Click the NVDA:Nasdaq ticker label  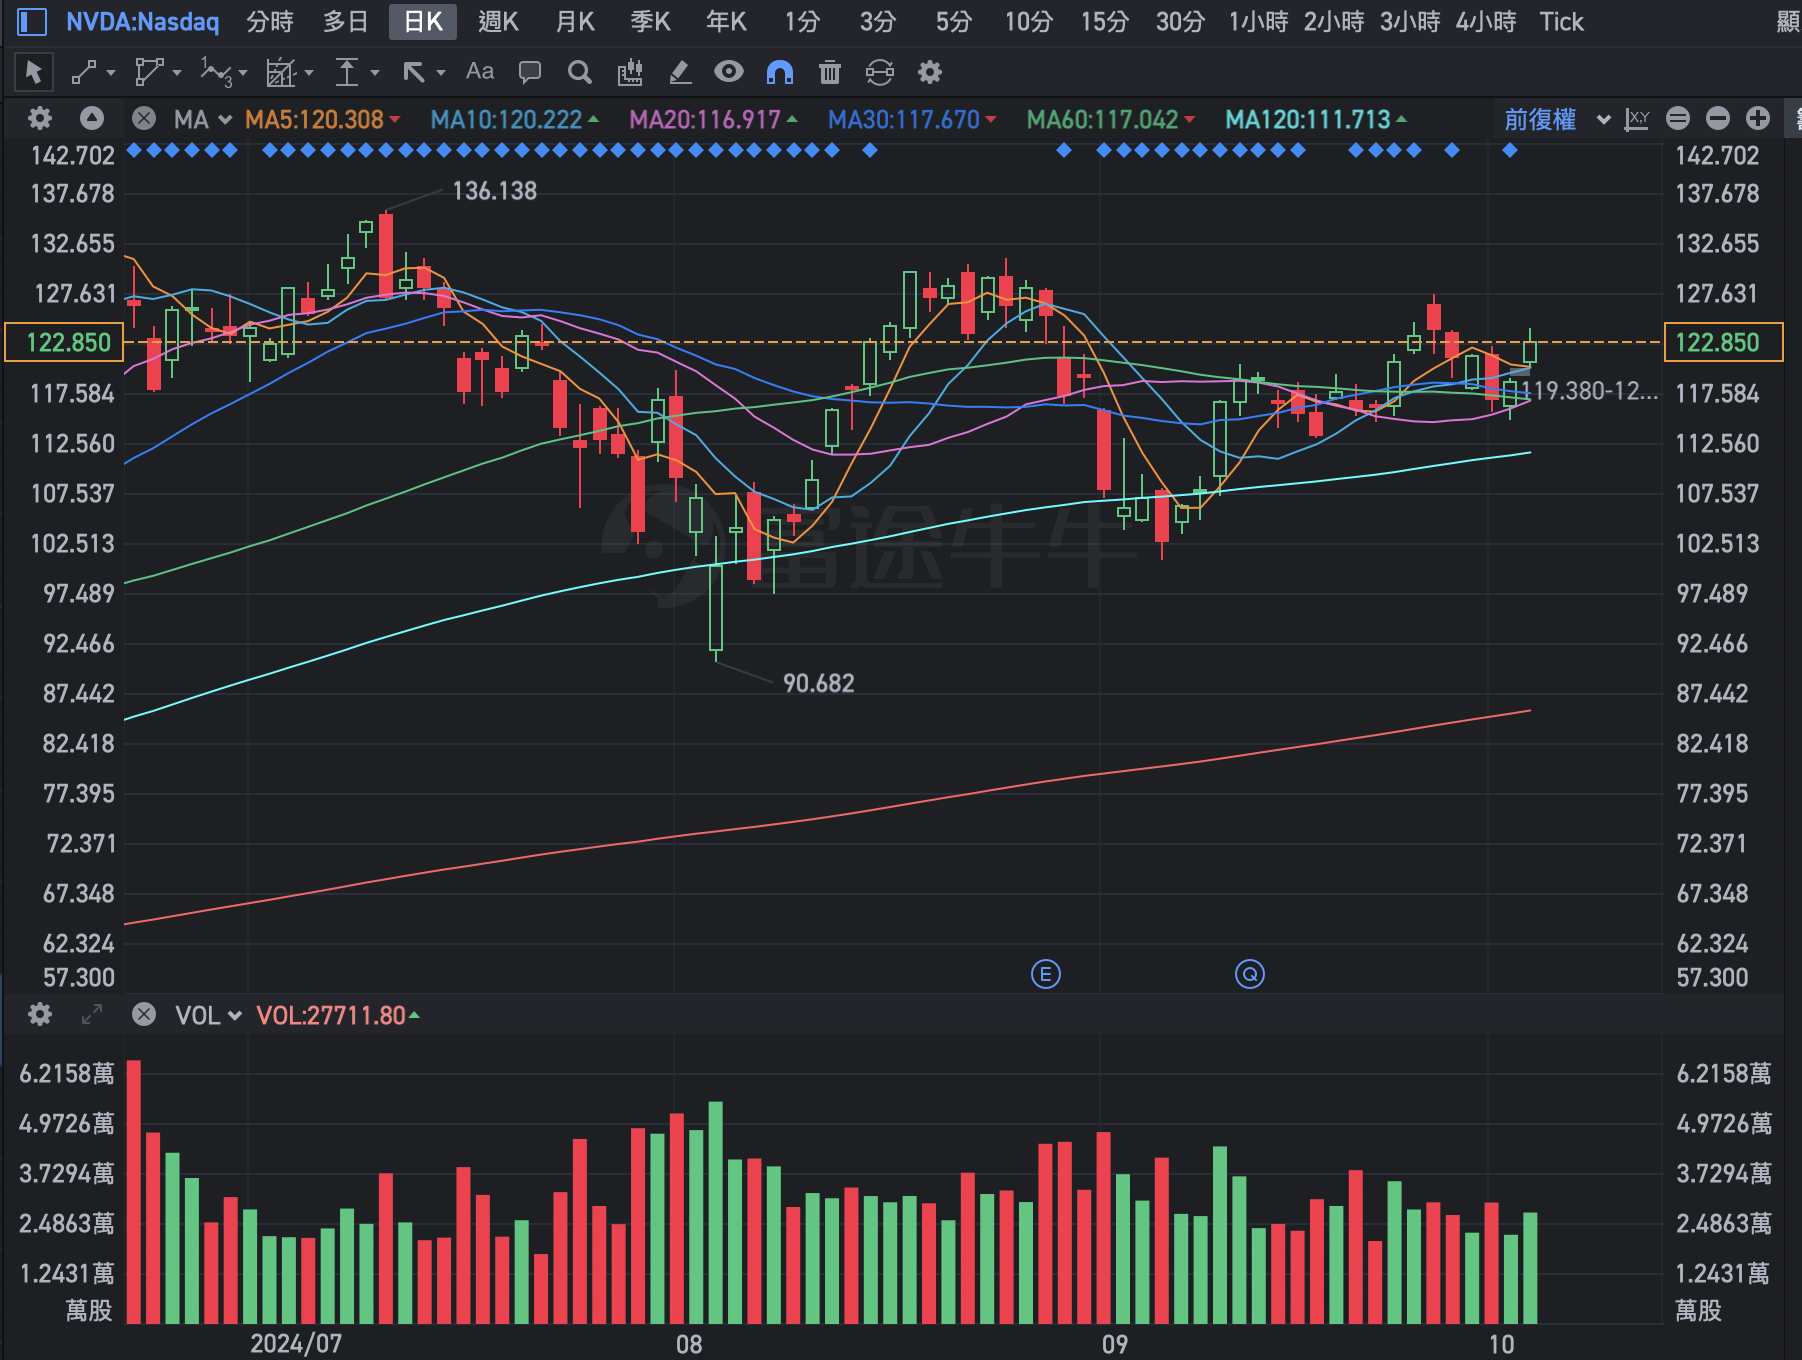142,21
